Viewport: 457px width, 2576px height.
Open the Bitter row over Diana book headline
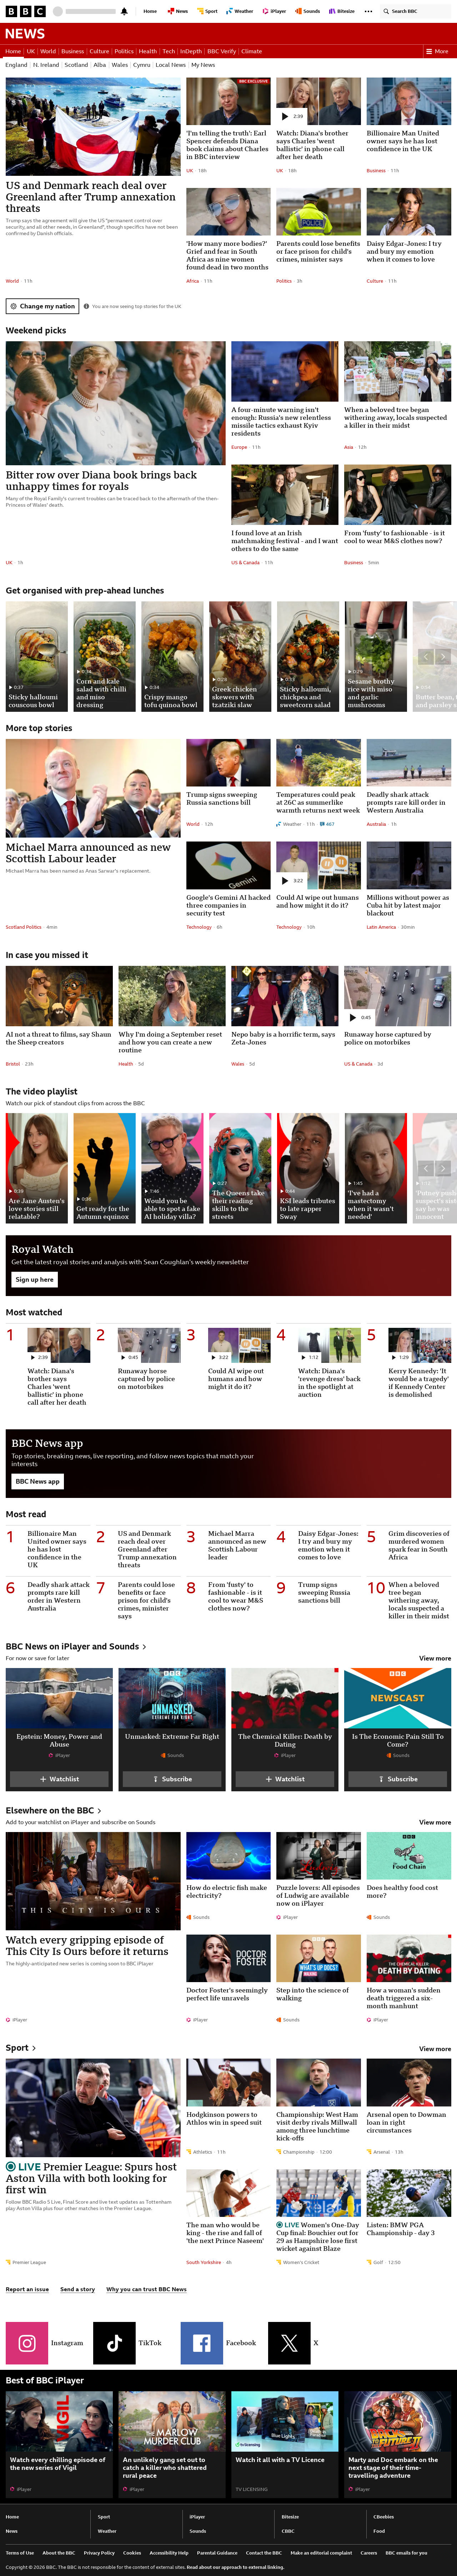pyautogui.click(x=101, y=481)
